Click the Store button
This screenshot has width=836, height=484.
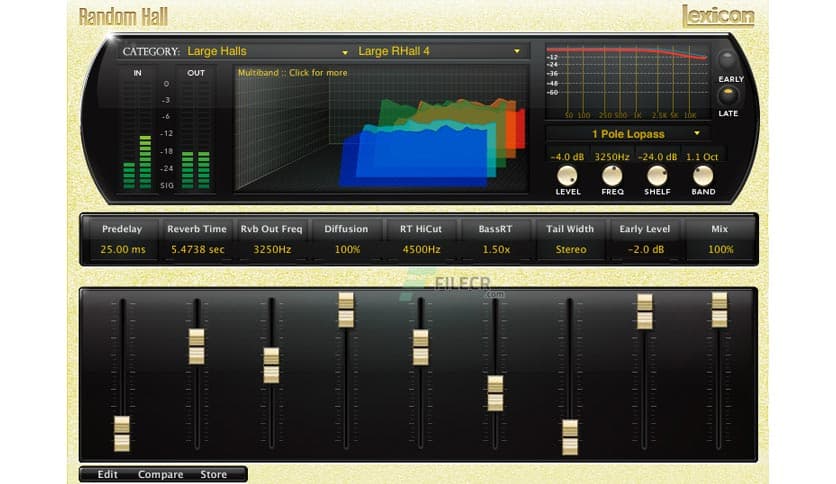(x=214, y=474)
